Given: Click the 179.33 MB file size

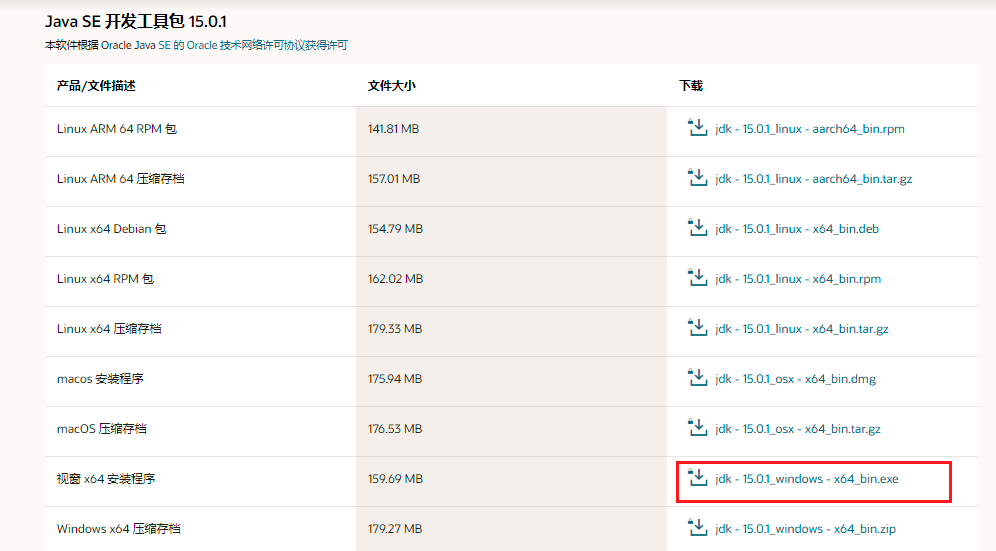Looking at the screenshot, I should coord(395,329).
